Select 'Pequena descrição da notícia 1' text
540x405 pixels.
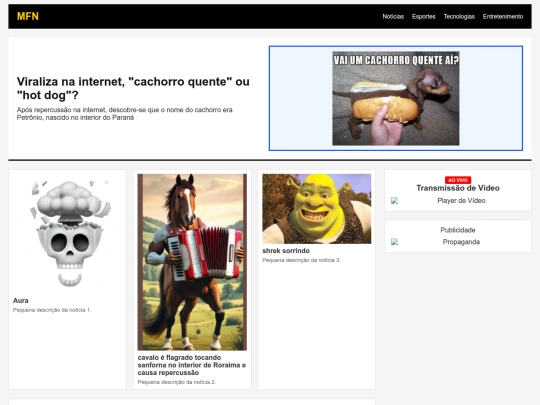click(x=52, y=310)
